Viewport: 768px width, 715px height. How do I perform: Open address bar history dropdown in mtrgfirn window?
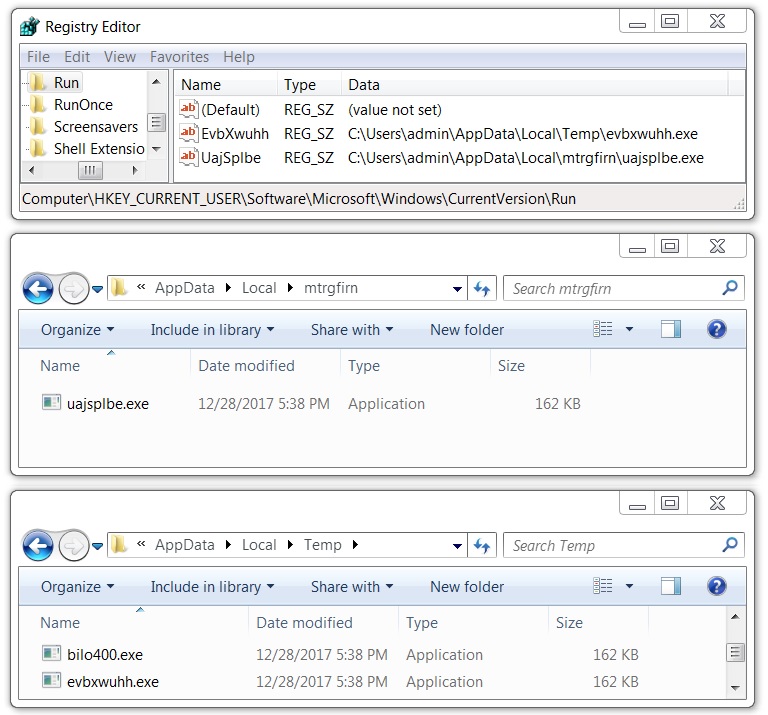[457, 288]
